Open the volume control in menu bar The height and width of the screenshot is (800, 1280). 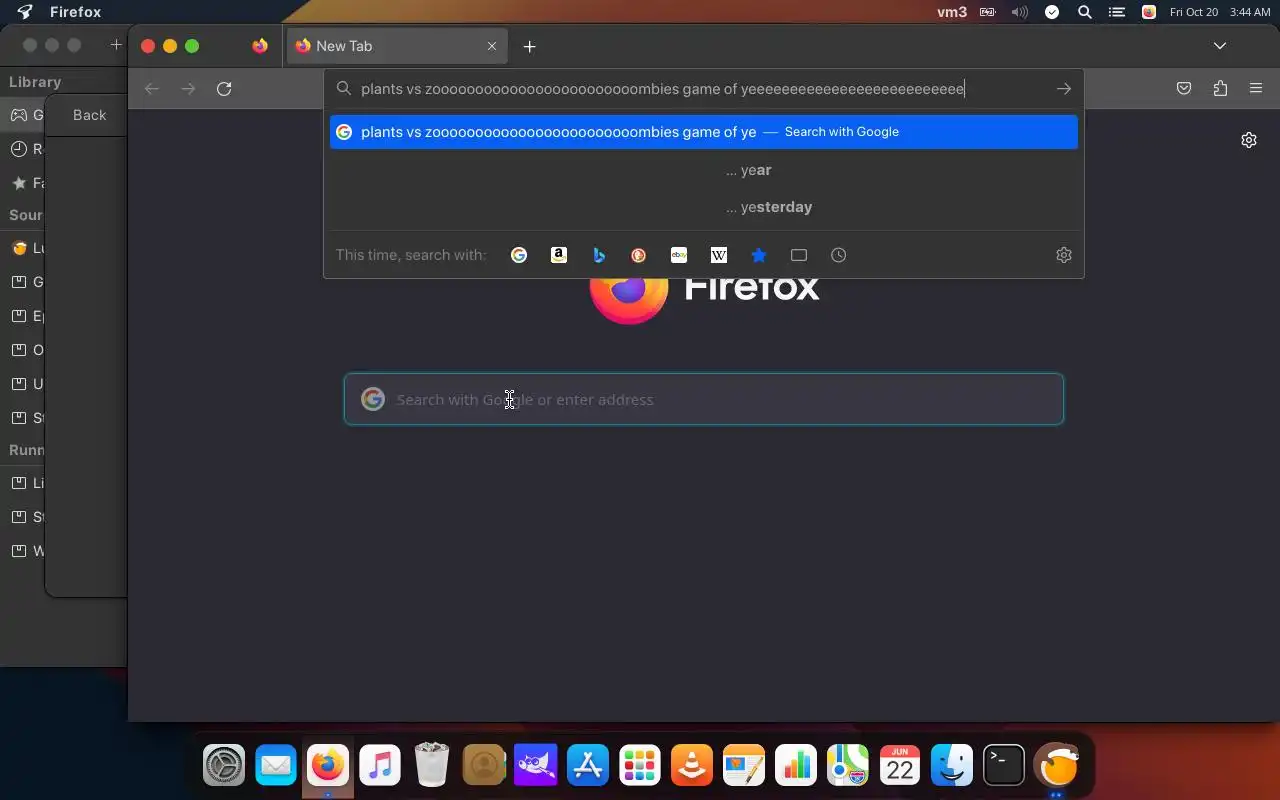1019,12
